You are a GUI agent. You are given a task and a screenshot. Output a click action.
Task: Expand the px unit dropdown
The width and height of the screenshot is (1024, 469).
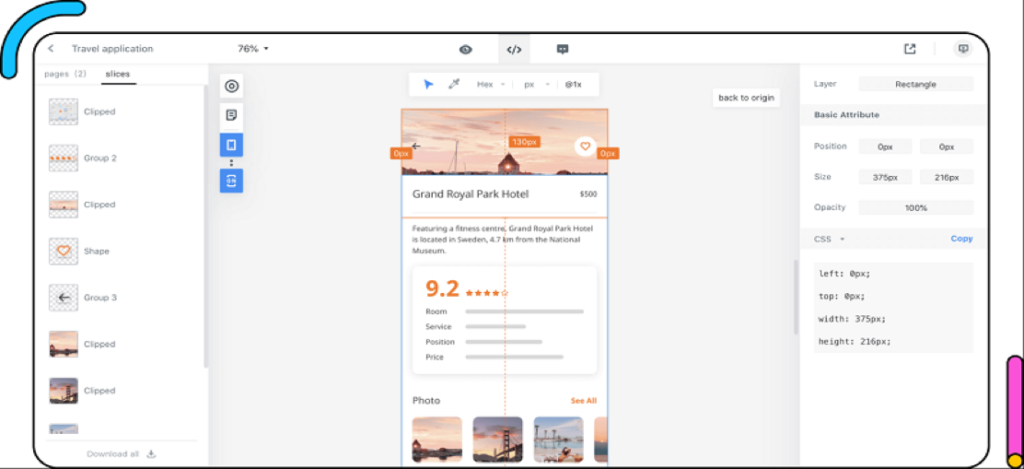pyautogui.click(x=537, y=85)
